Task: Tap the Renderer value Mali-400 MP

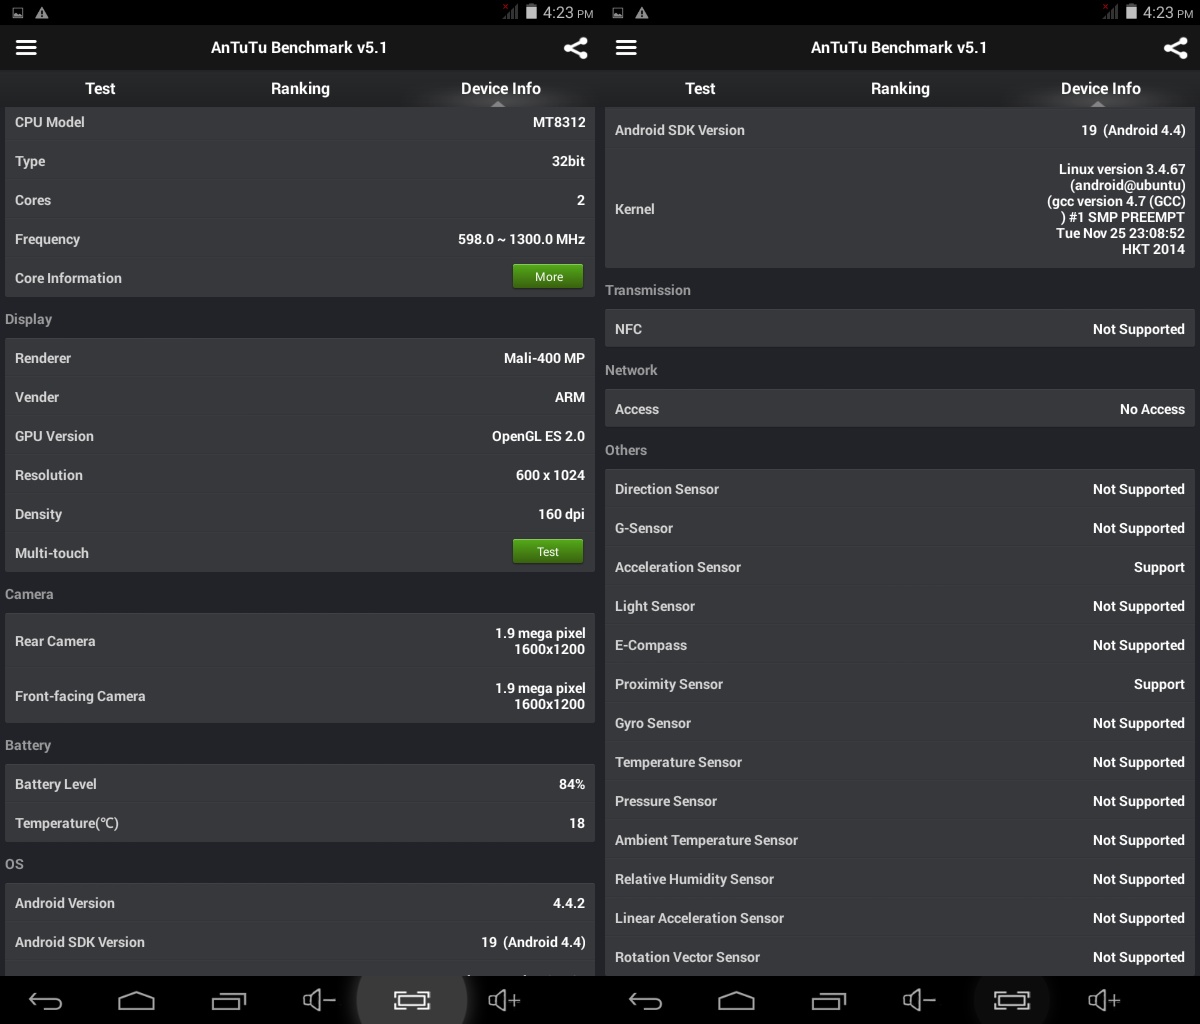Action: 544,358
